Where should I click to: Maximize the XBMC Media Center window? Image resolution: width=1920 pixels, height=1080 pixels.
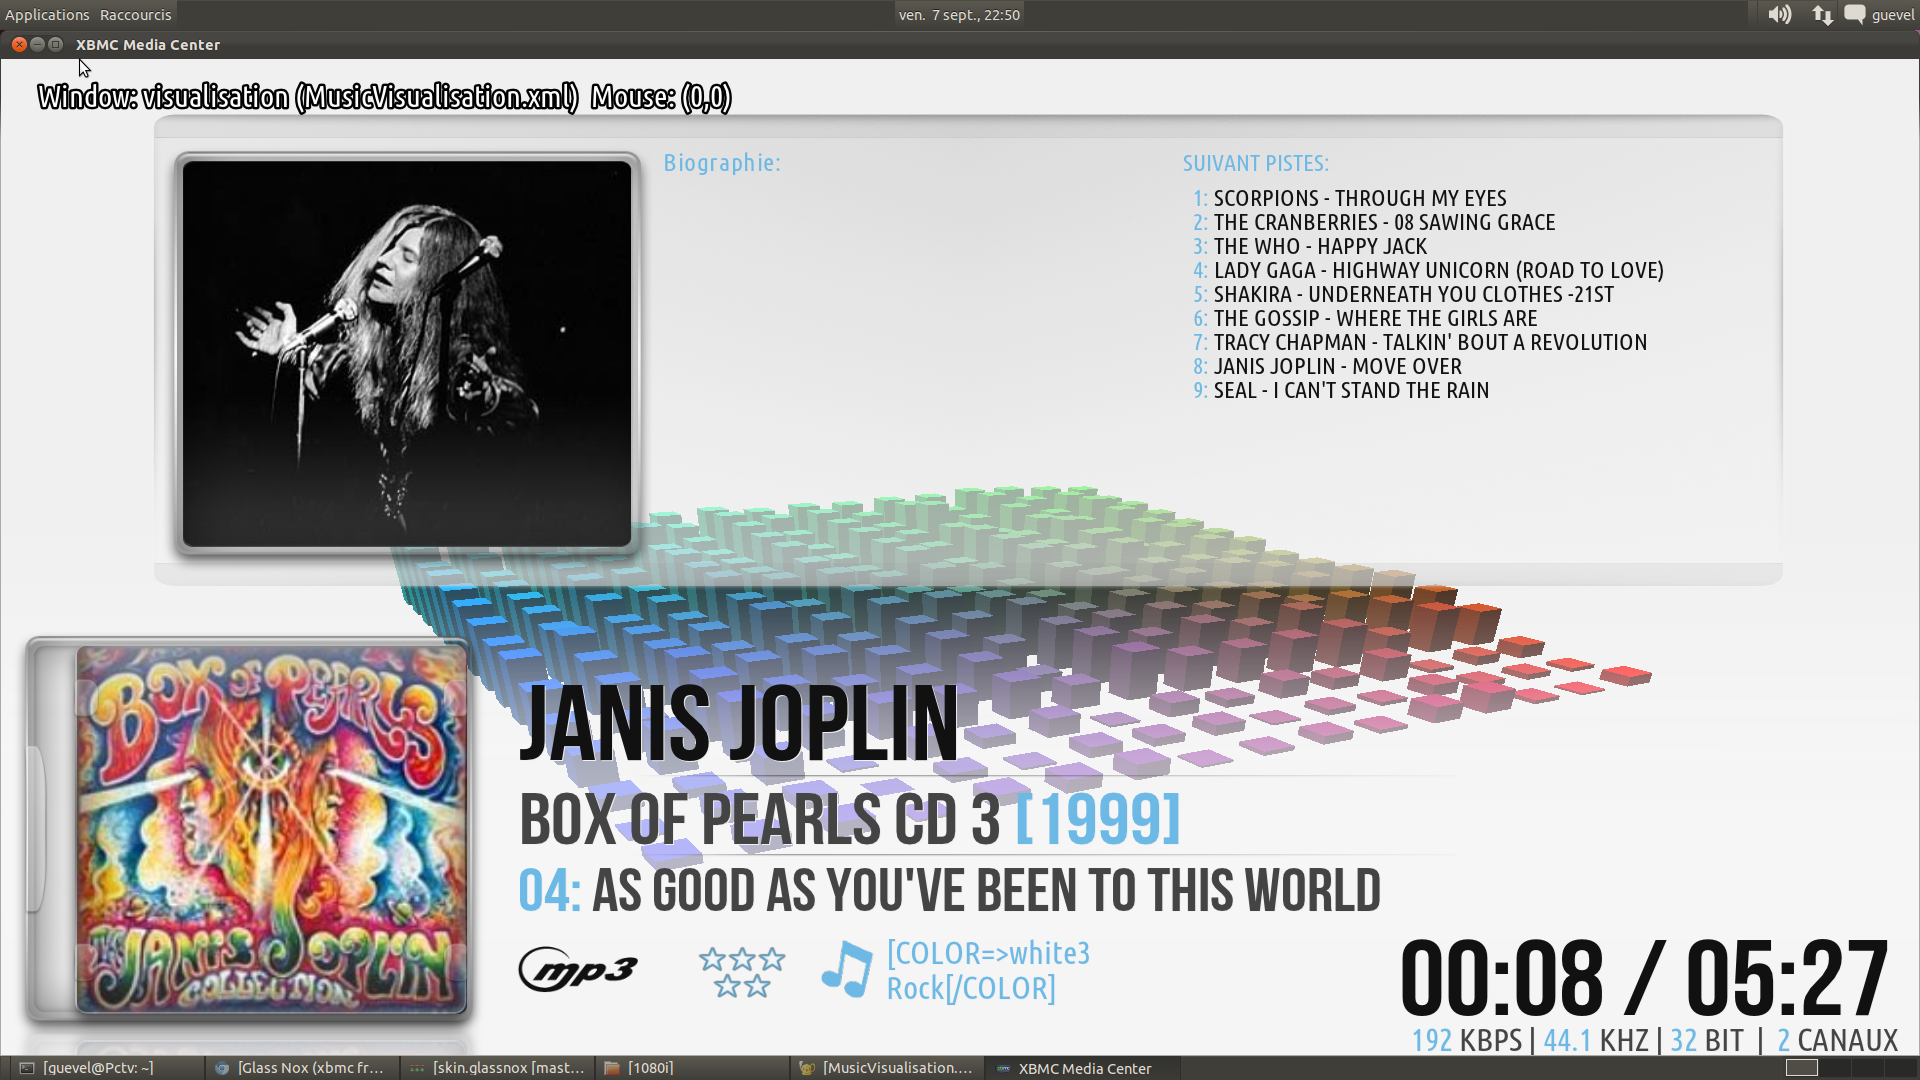[x=56, y=44]
